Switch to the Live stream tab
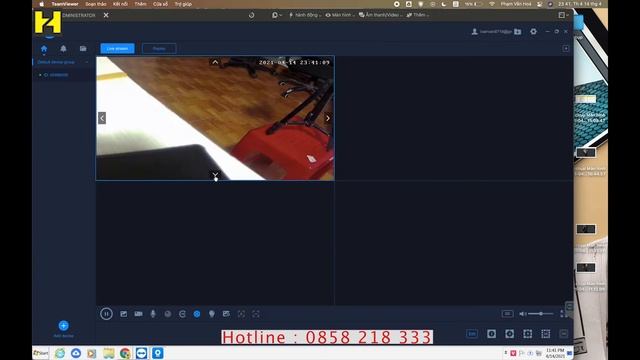The height and width of the screenshot is (360, 640). (118, 49)
